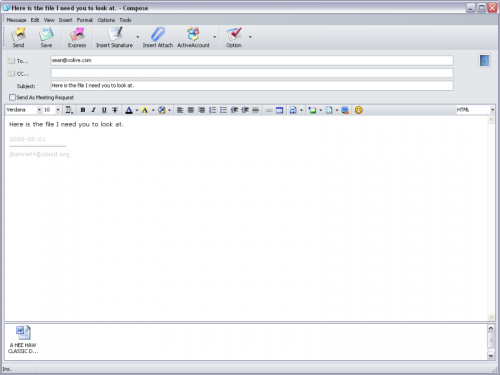Click the CC... address book button
This screenshot has height=375, width=500.
coord(18,74)
